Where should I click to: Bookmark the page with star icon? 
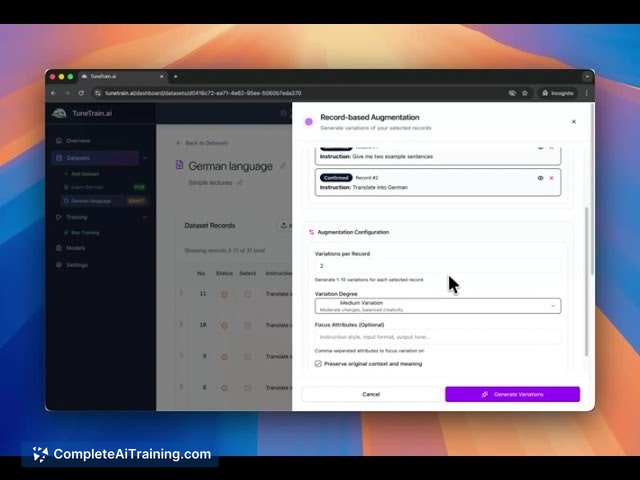click(525, 93)
